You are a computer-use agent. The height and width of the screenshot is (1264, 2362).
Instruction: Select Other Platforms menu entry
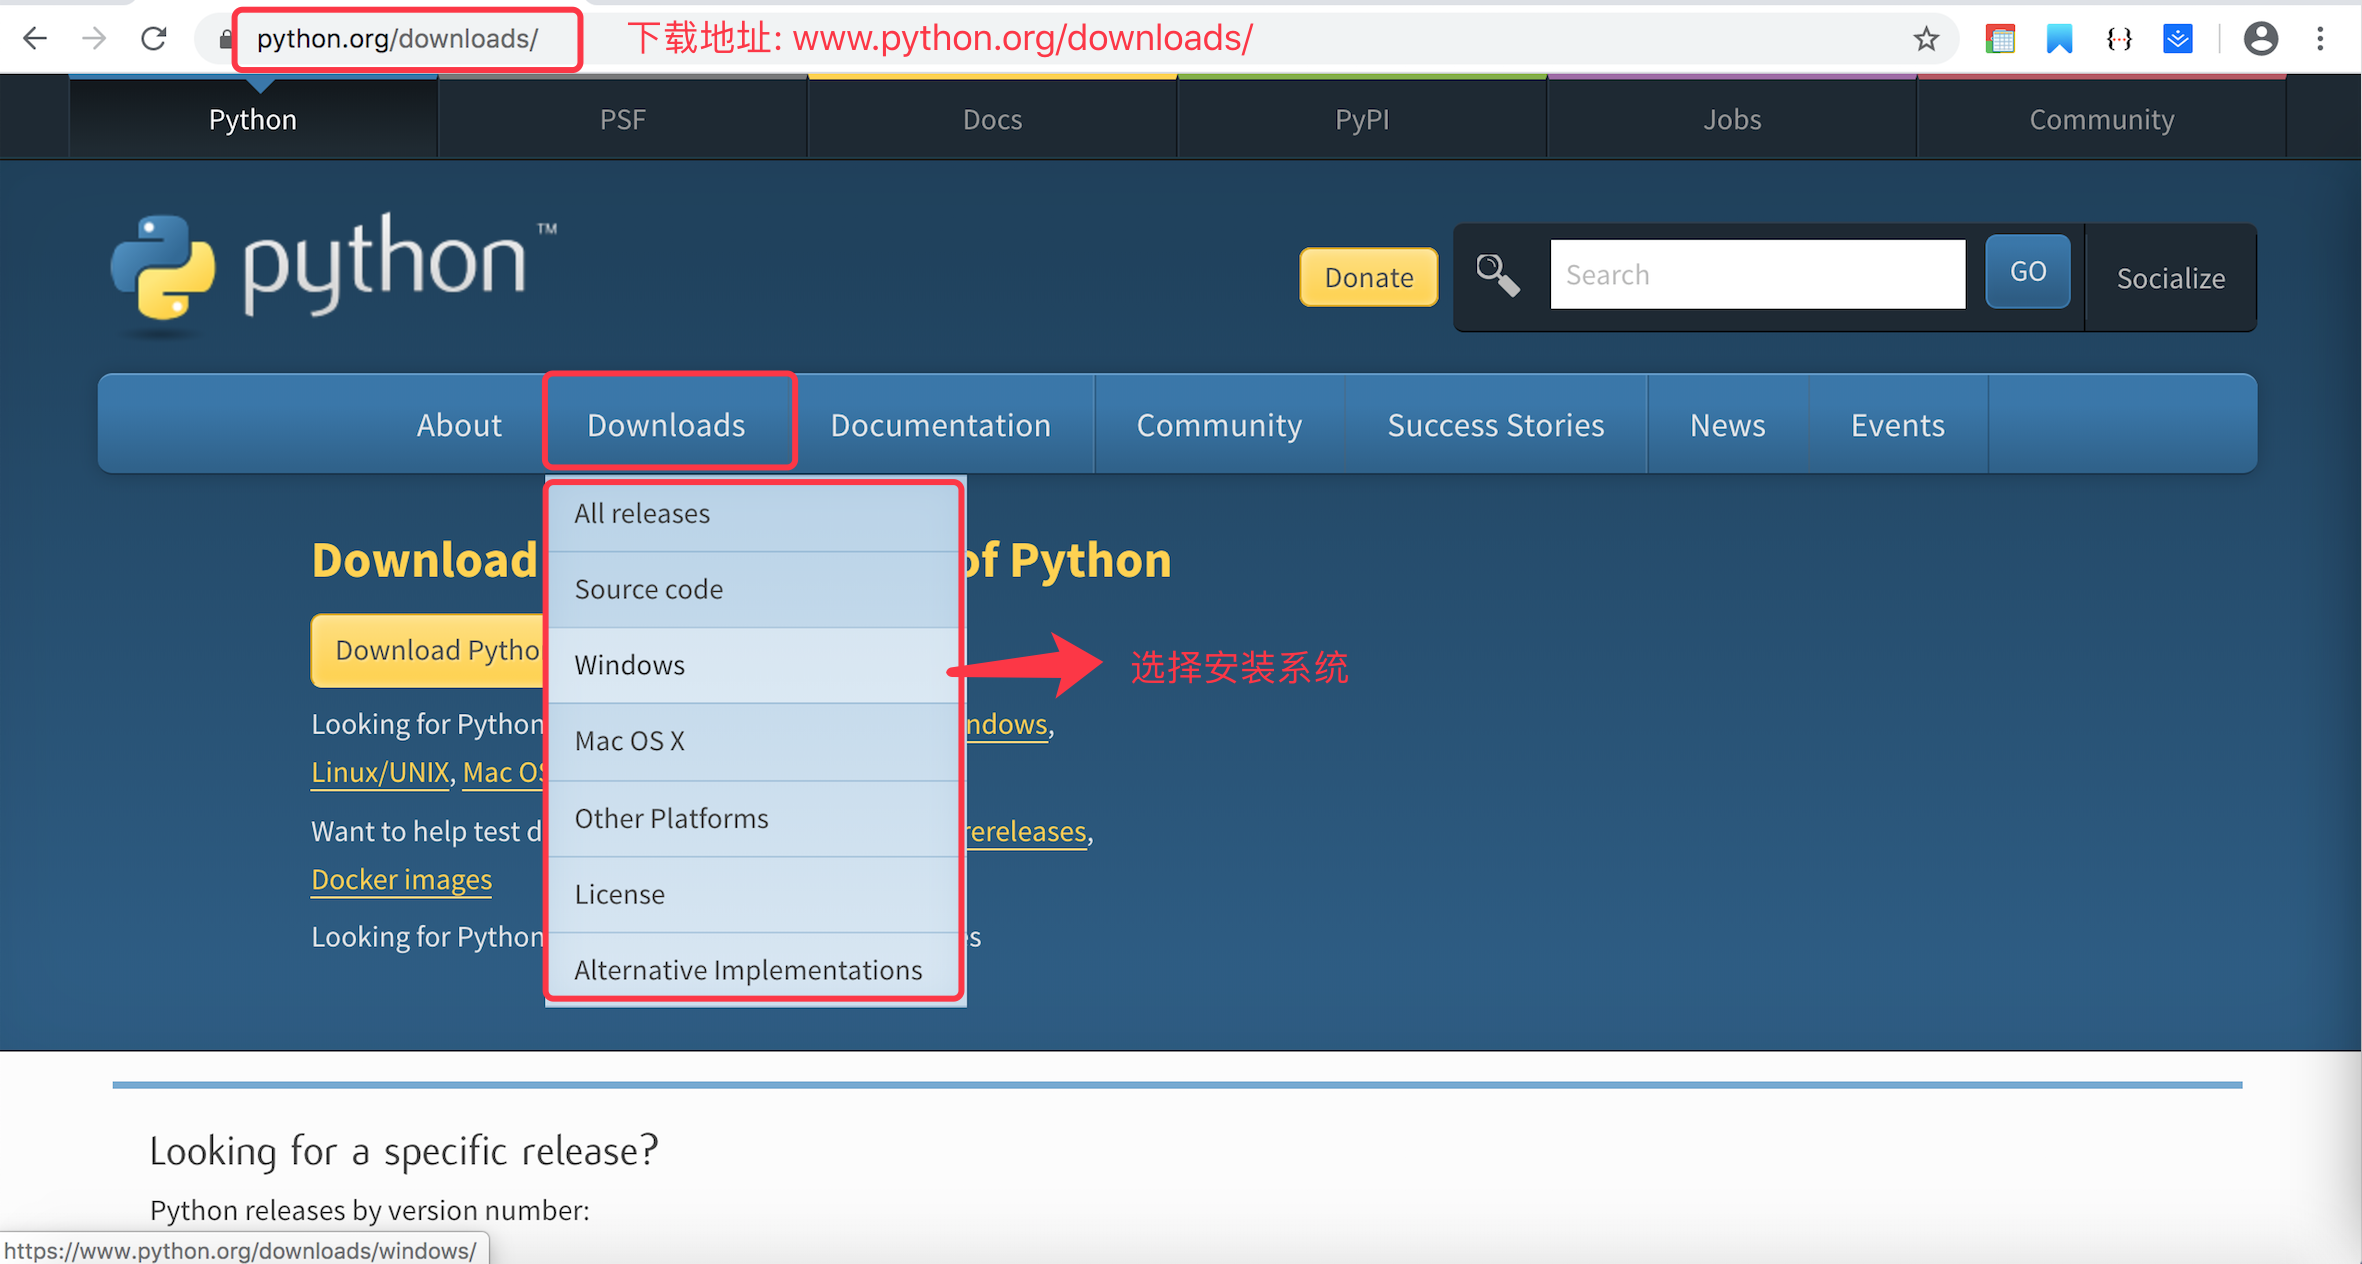coord(753,818)
